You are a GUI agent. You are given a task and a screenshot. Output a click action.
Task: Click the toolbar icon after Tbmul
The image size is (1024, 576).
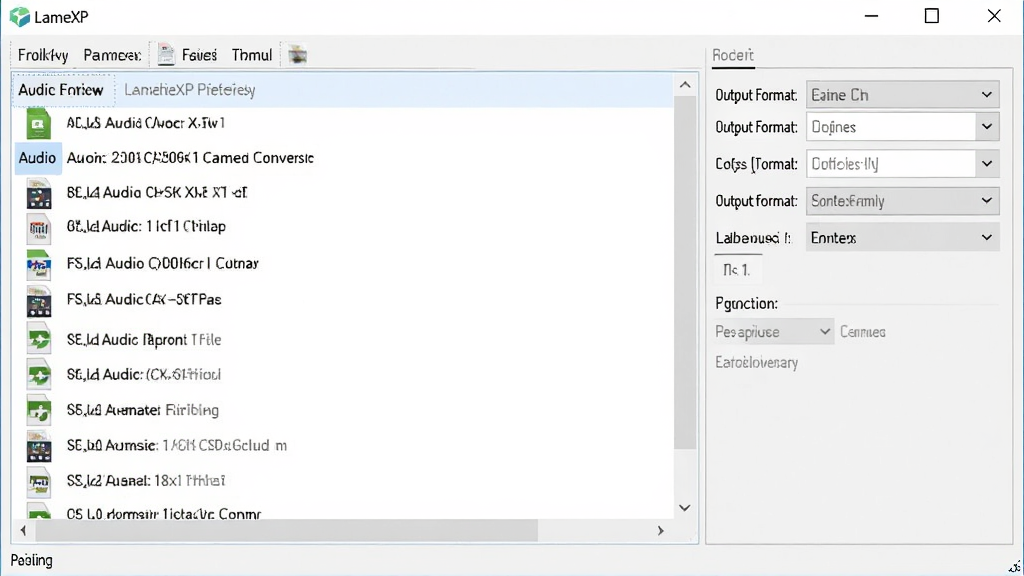298,55
